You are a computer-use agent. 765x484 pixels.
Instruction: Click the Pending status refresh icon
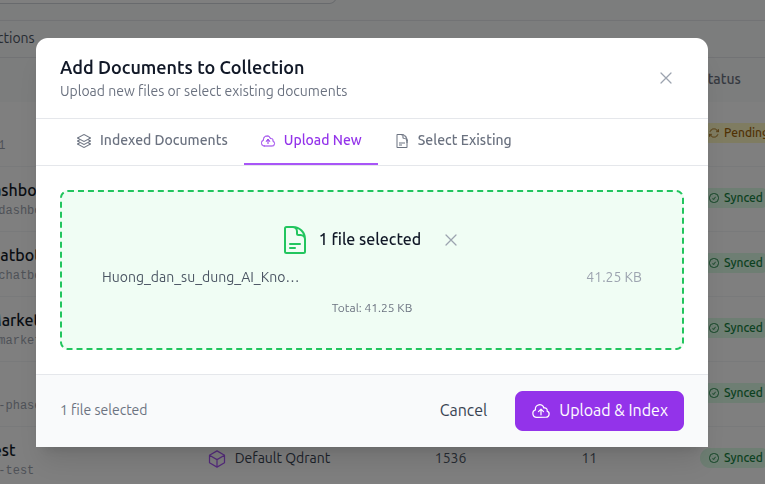pyautogui.click(x=714, y=133)
